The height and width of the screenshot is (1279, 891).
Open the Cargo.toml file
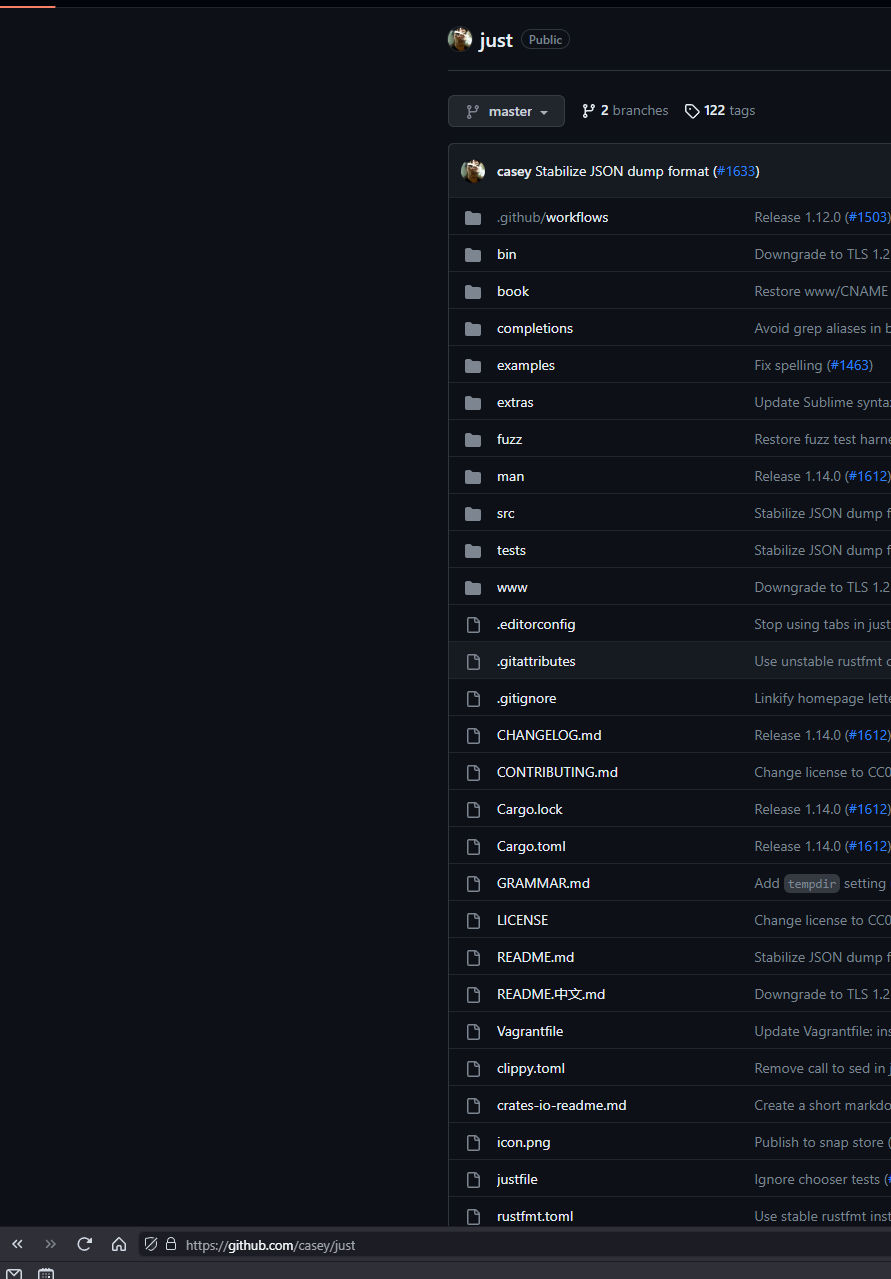(x=531, y=847)
